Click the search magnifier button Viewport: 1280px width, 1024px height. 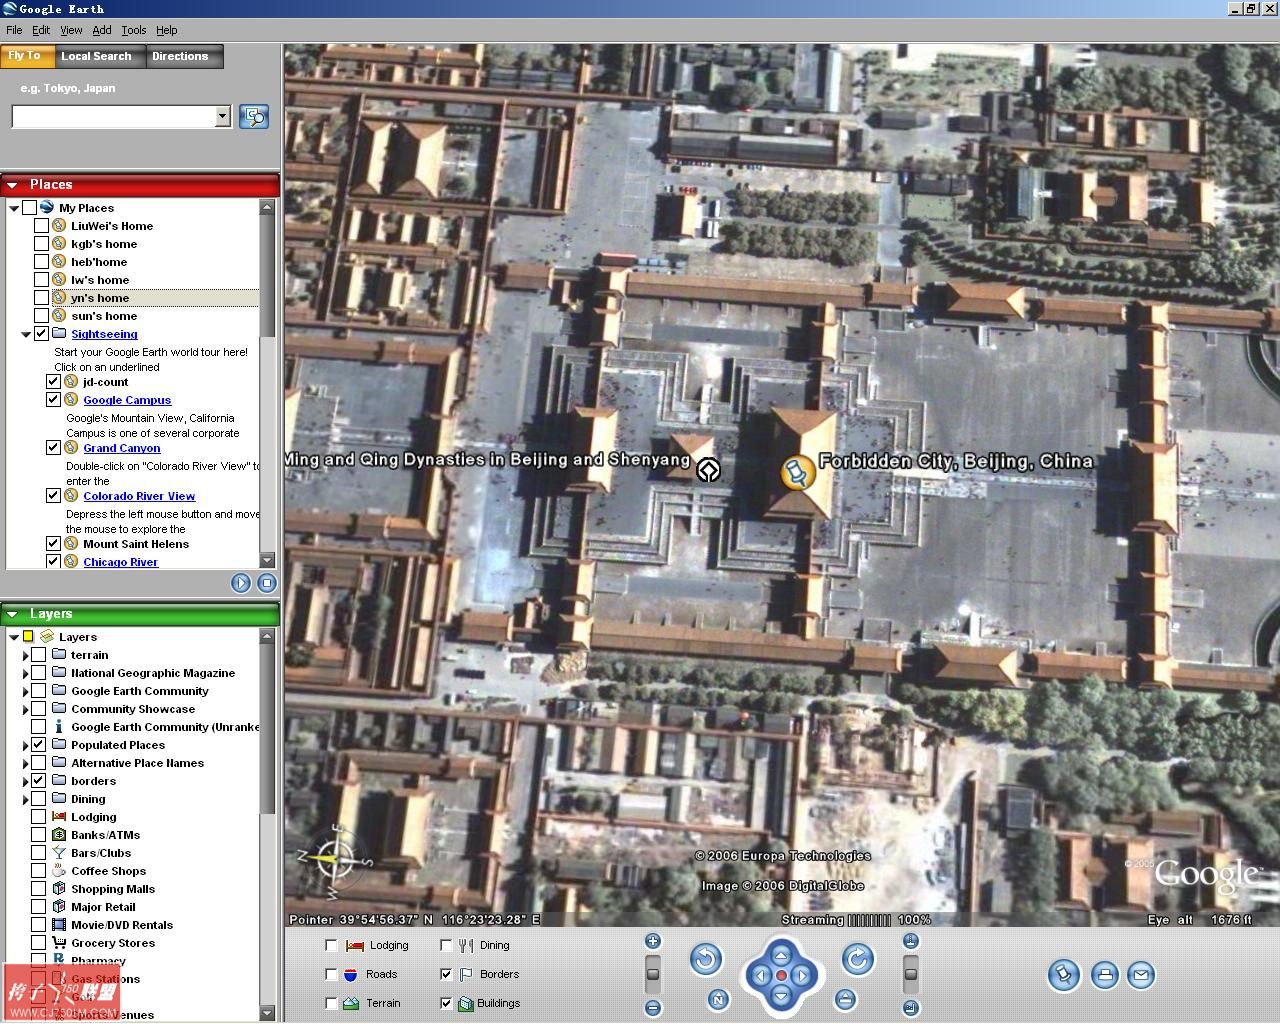tap(254, 117)
